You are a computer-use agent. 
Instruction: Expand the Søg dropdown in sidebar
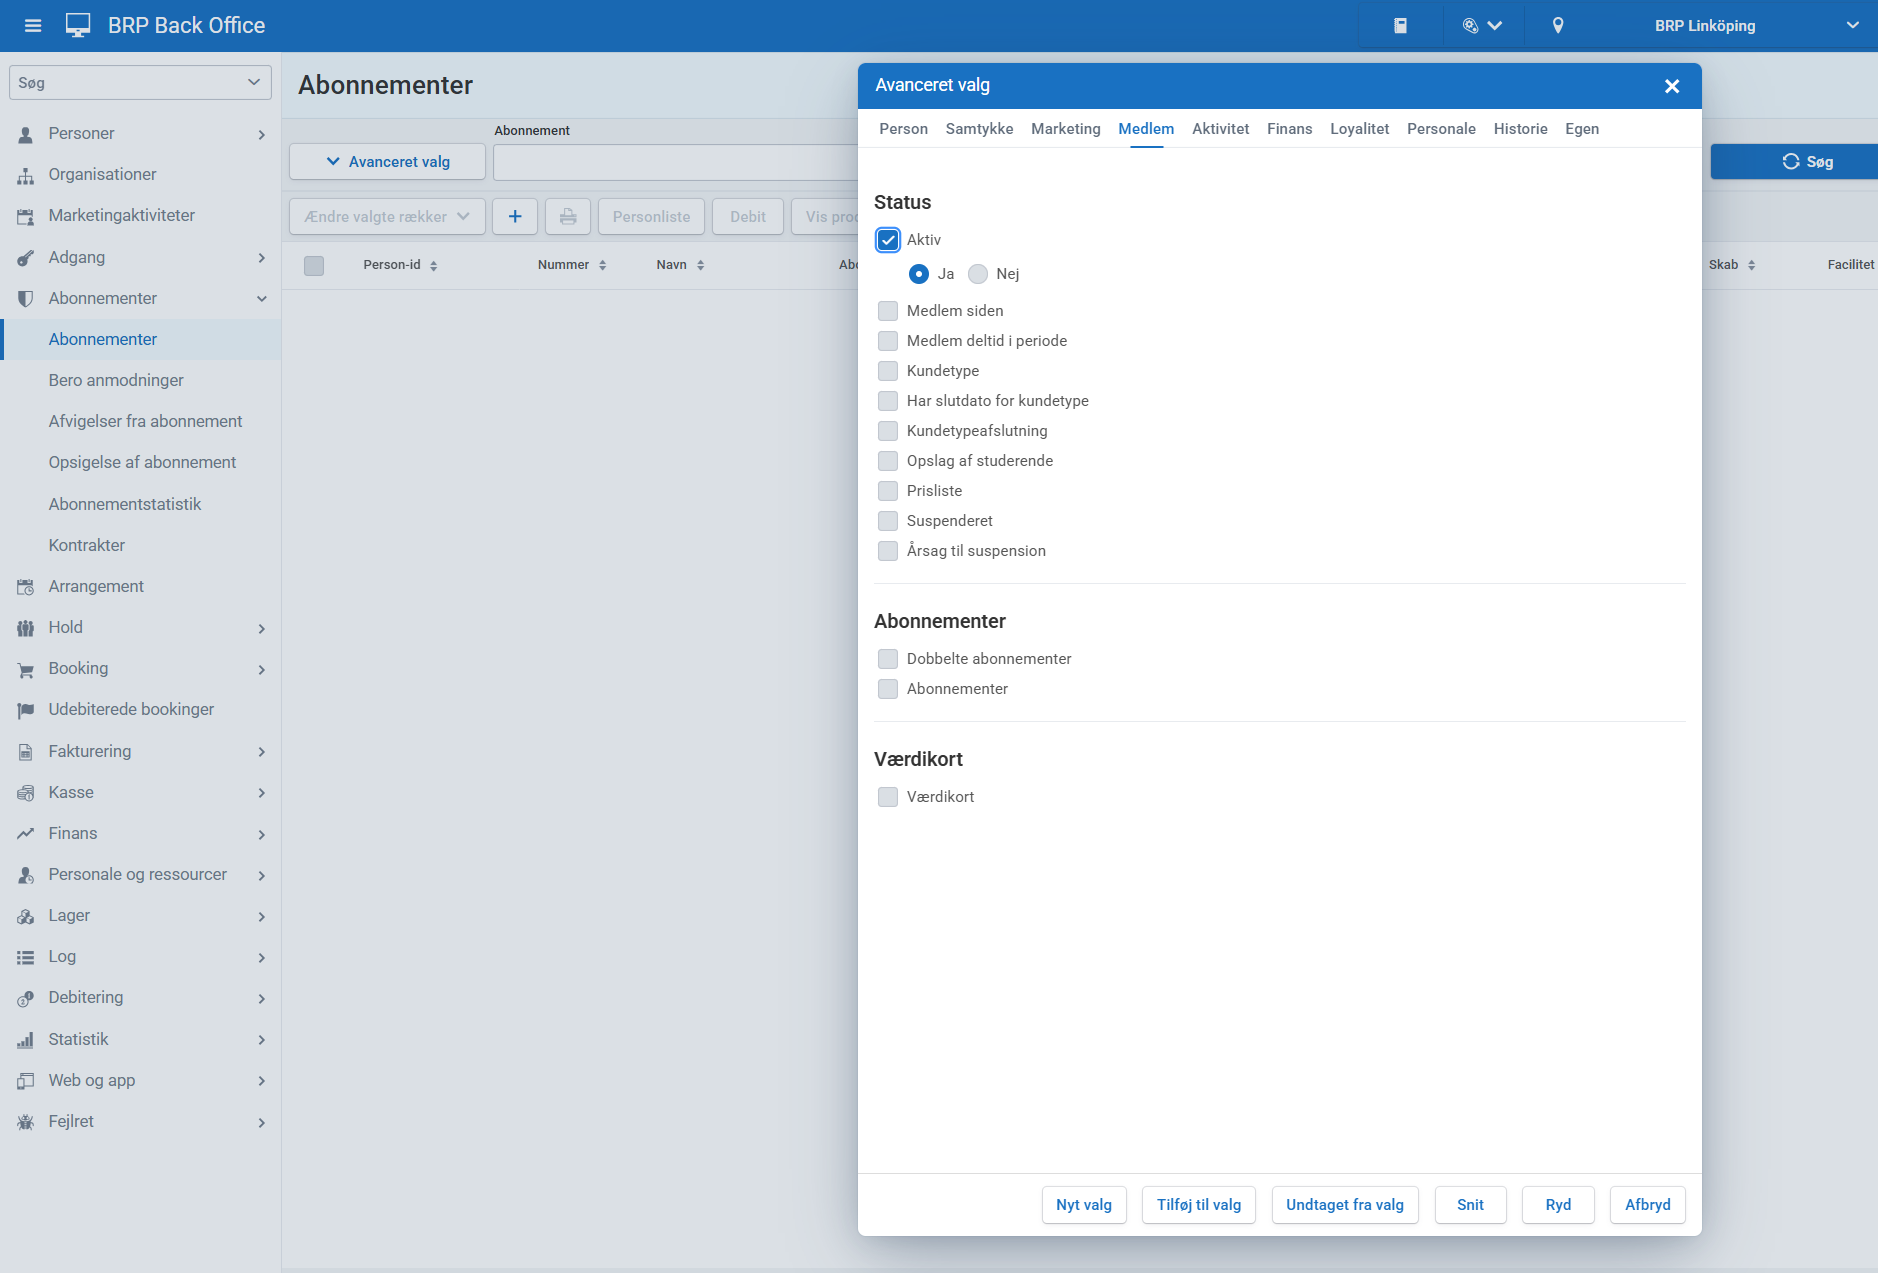click(140, 83)
